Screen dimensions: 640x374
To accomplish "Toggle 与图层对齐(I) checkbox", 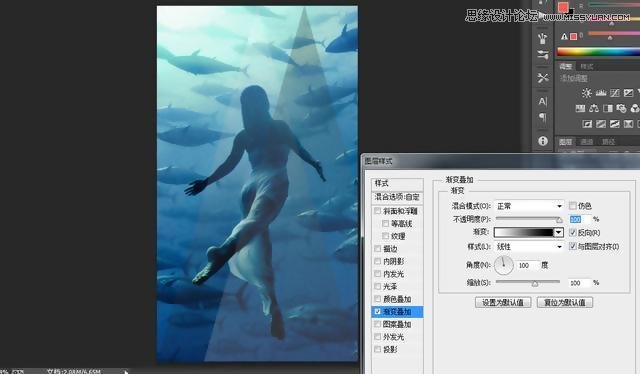I will point(573,246).
